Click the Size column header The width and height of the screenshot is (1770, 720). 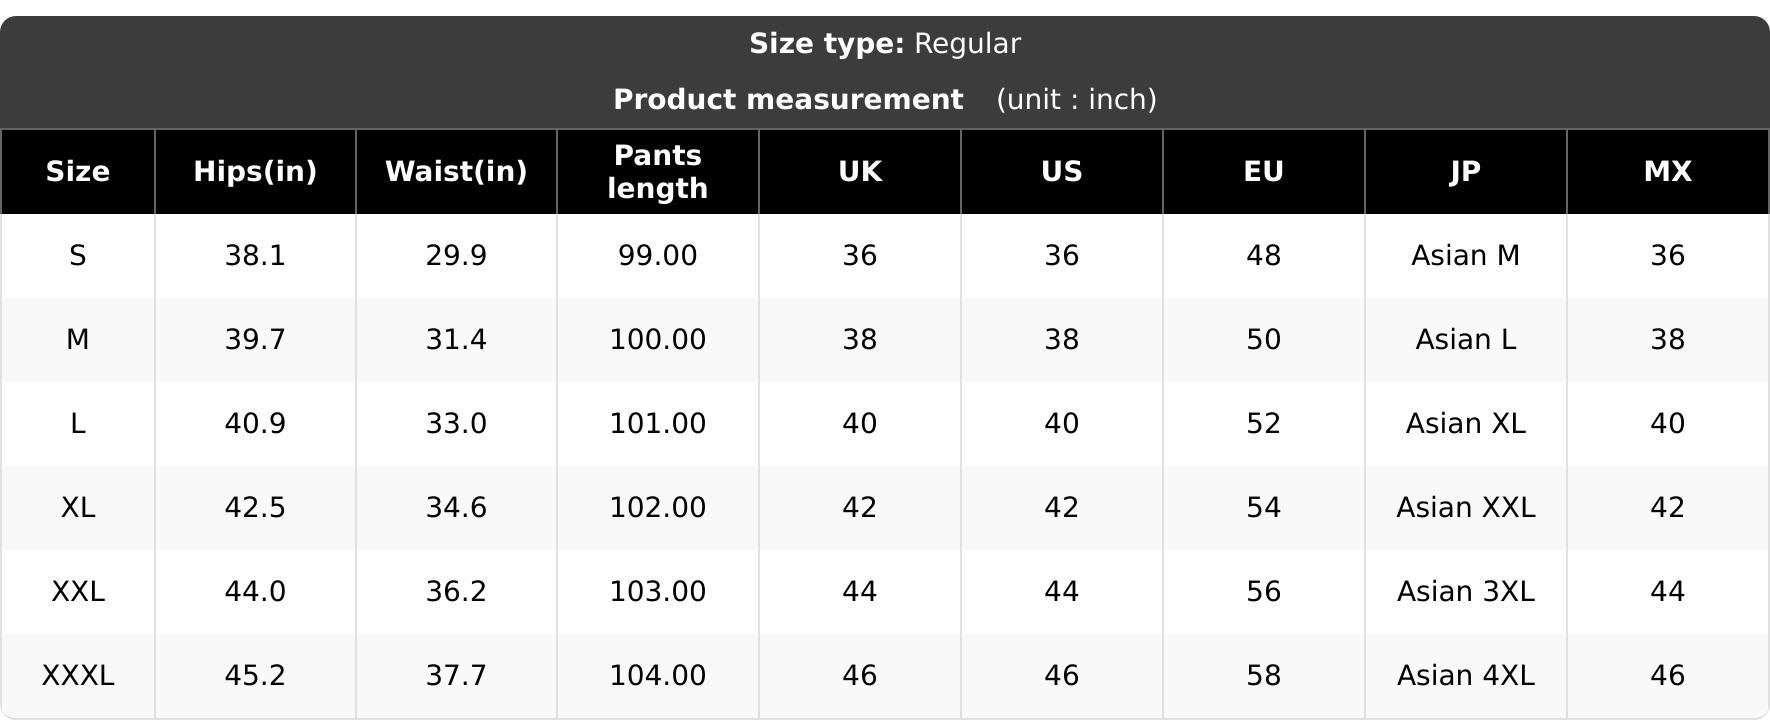coord(78,172)
